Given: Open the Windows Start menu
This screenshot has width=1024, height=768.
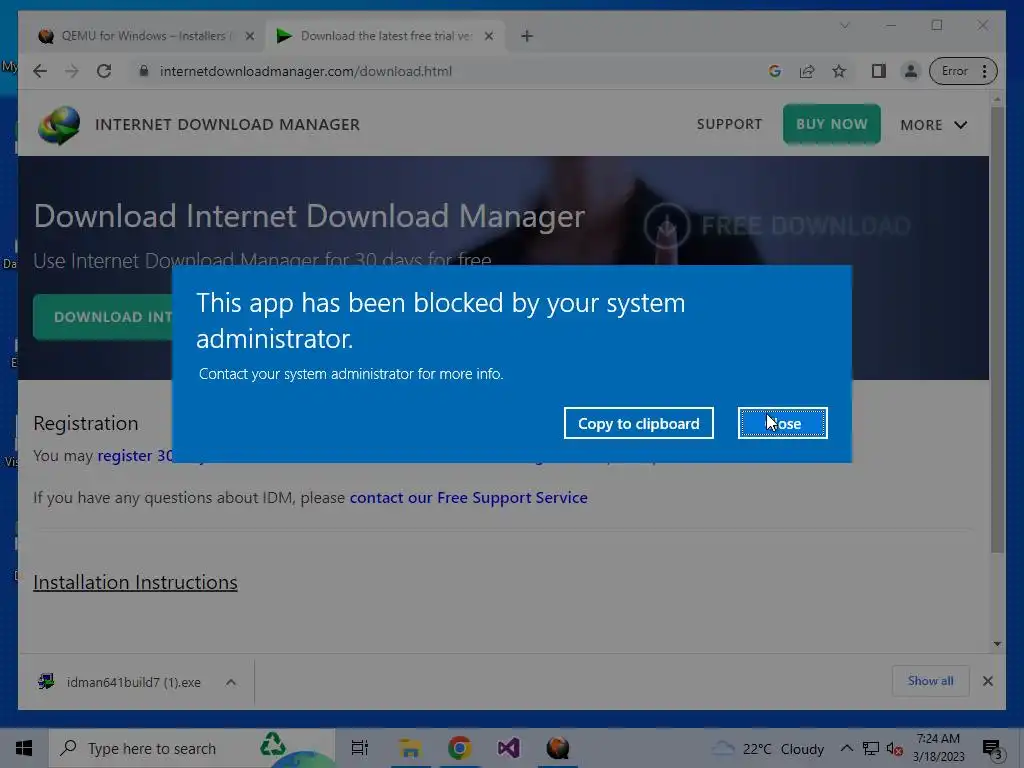Looking at the screenshot, I should 24,748.
